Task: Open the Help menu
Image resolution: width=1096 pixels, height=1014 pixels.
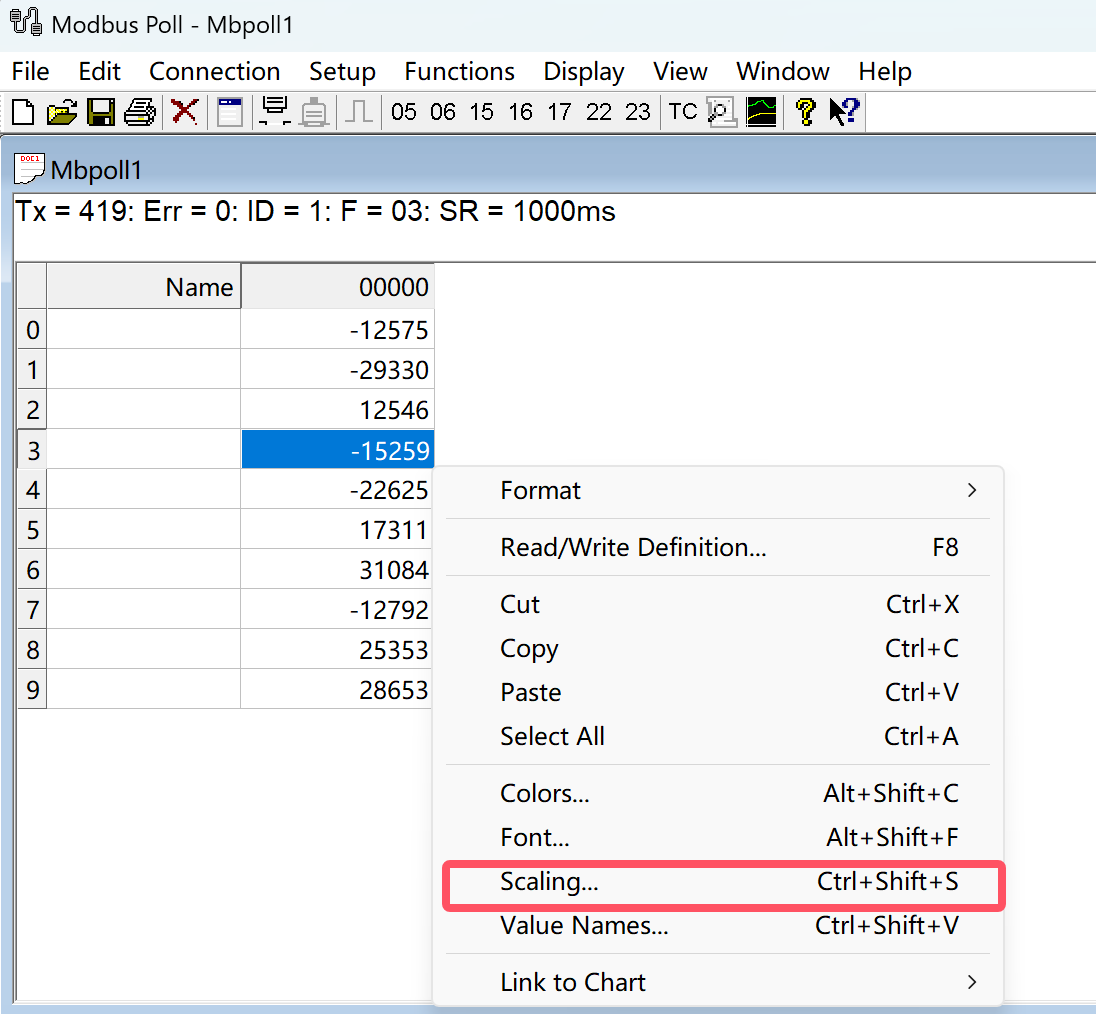Action: pyautogui.click(x=885, y=71)
